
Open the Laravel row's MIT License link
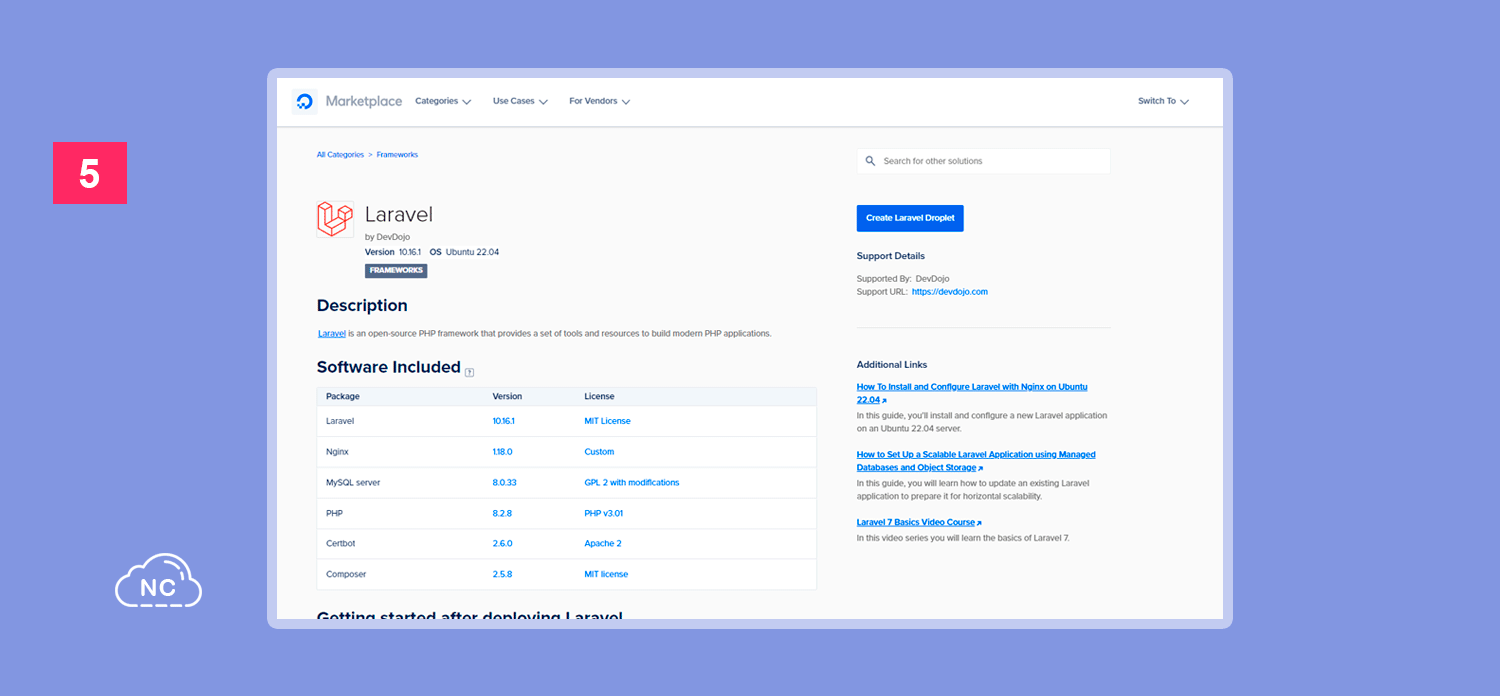pos(607,421)
